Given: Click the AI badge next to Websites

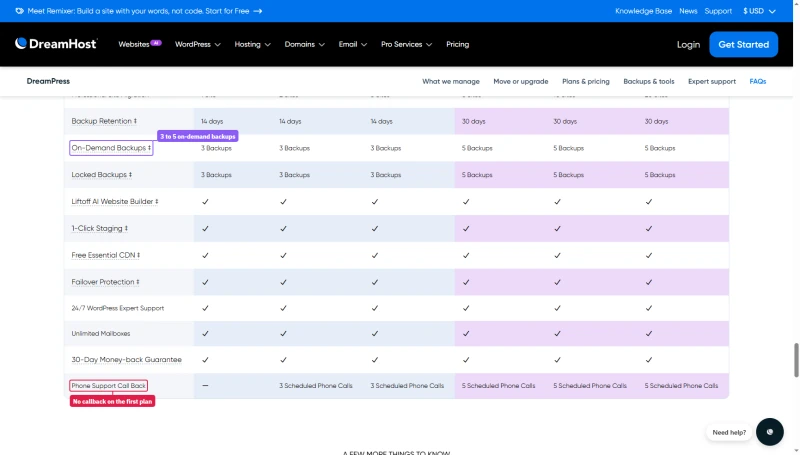Looking at the screenshot, I should tap(156, 43).
